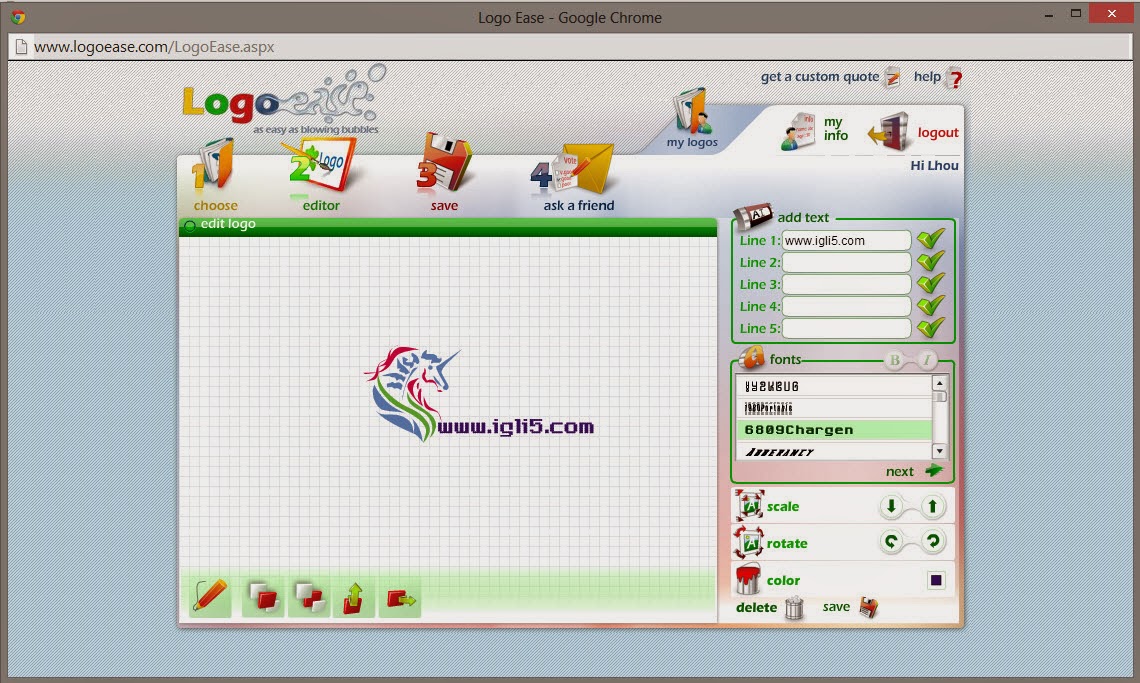Rotate text clockwise
Screen dimensions: 1140x683
[932, 543]
